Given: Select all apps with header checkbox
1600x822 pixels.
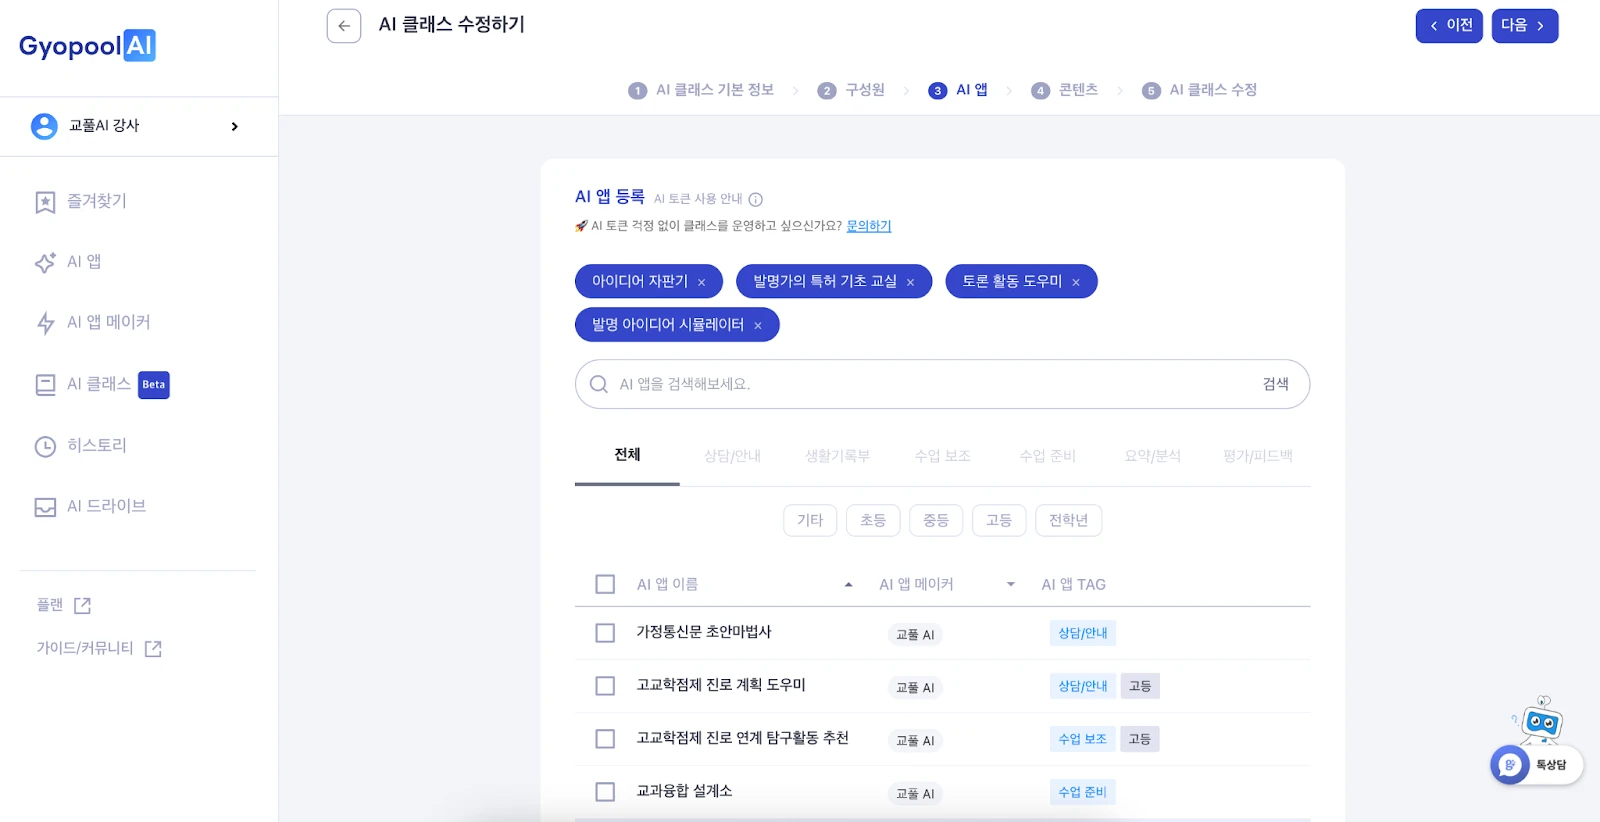Looking at the screenshot, I should coord(605,584).
